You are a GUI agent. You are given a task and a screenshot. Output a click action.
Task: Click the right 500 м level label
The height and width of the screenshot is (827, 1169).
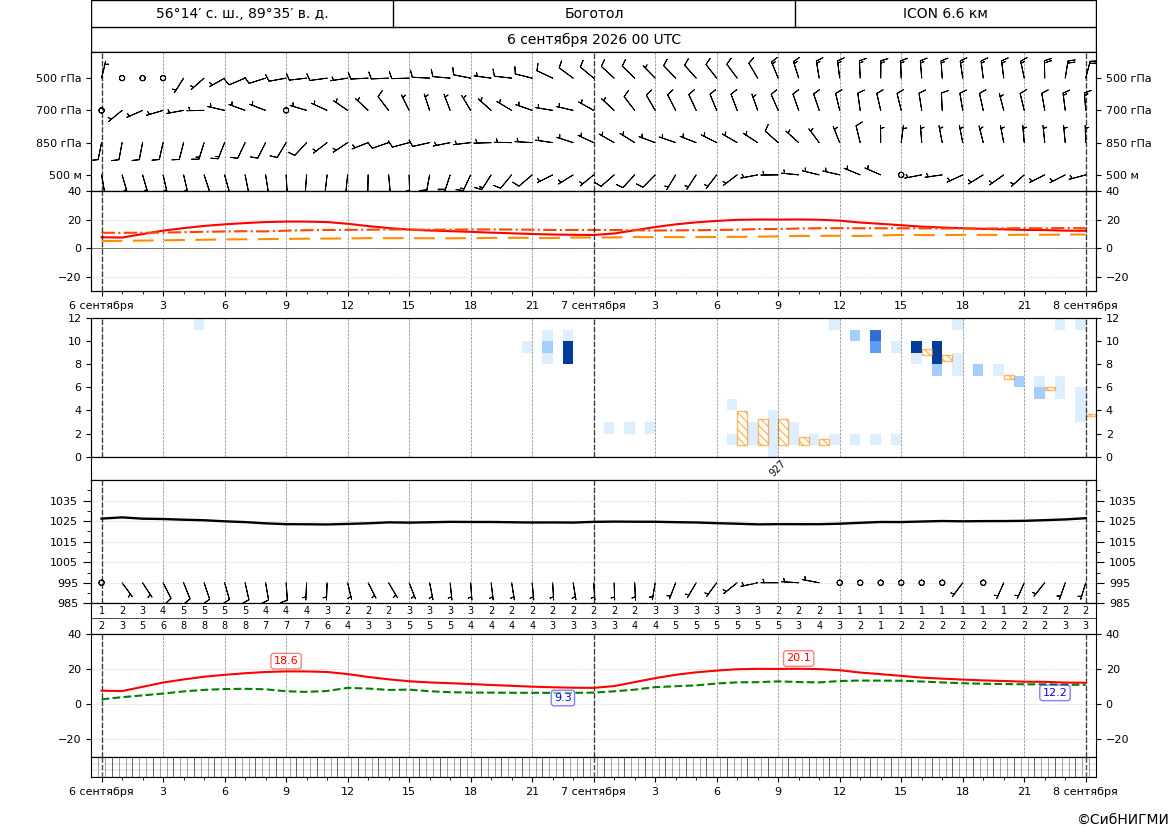click(x=1122, y=175)
